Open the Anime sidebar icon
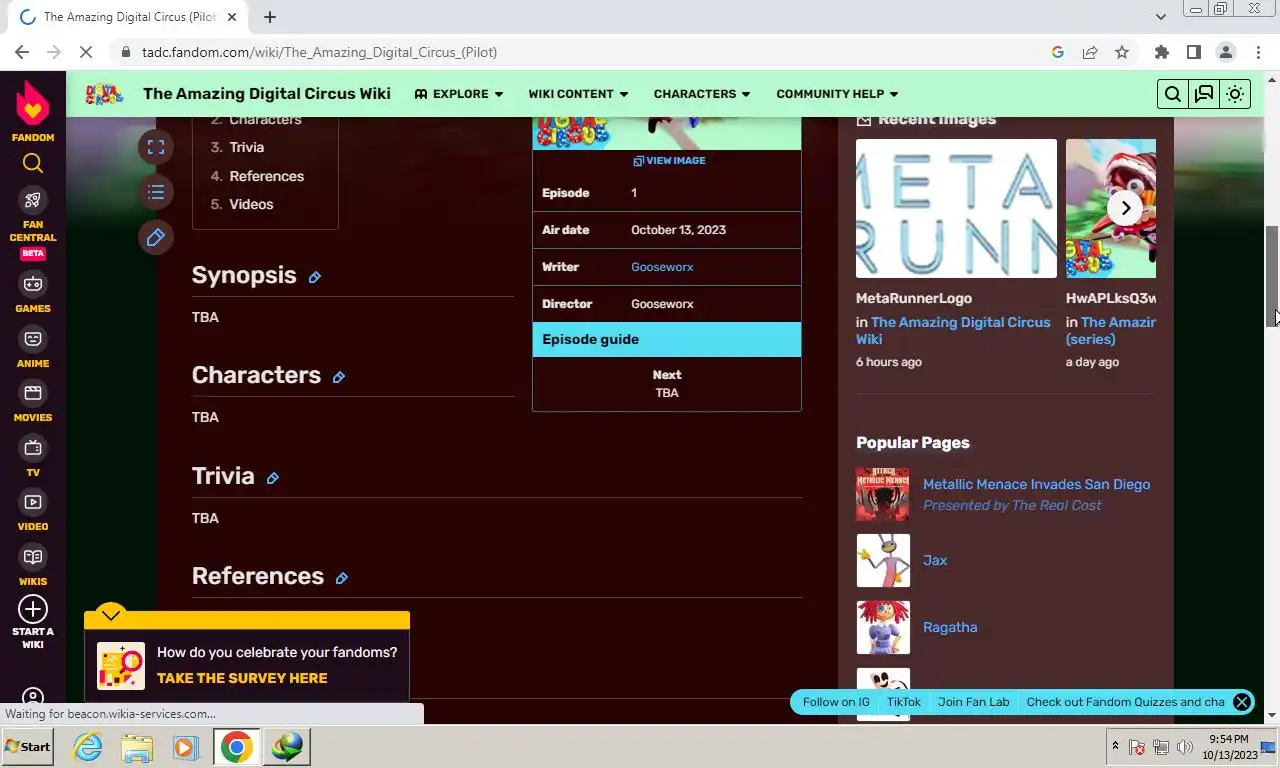The image size is (1280, 768). 33,339
